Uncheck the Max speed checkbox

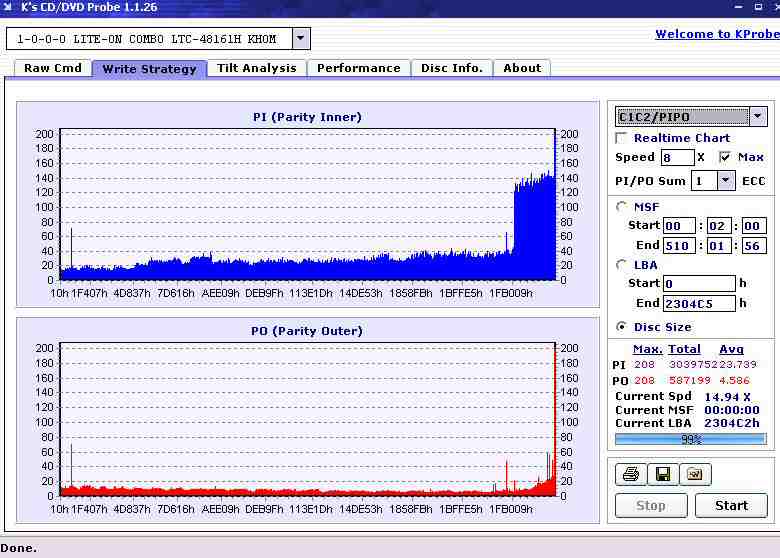[x=725, y=157]
